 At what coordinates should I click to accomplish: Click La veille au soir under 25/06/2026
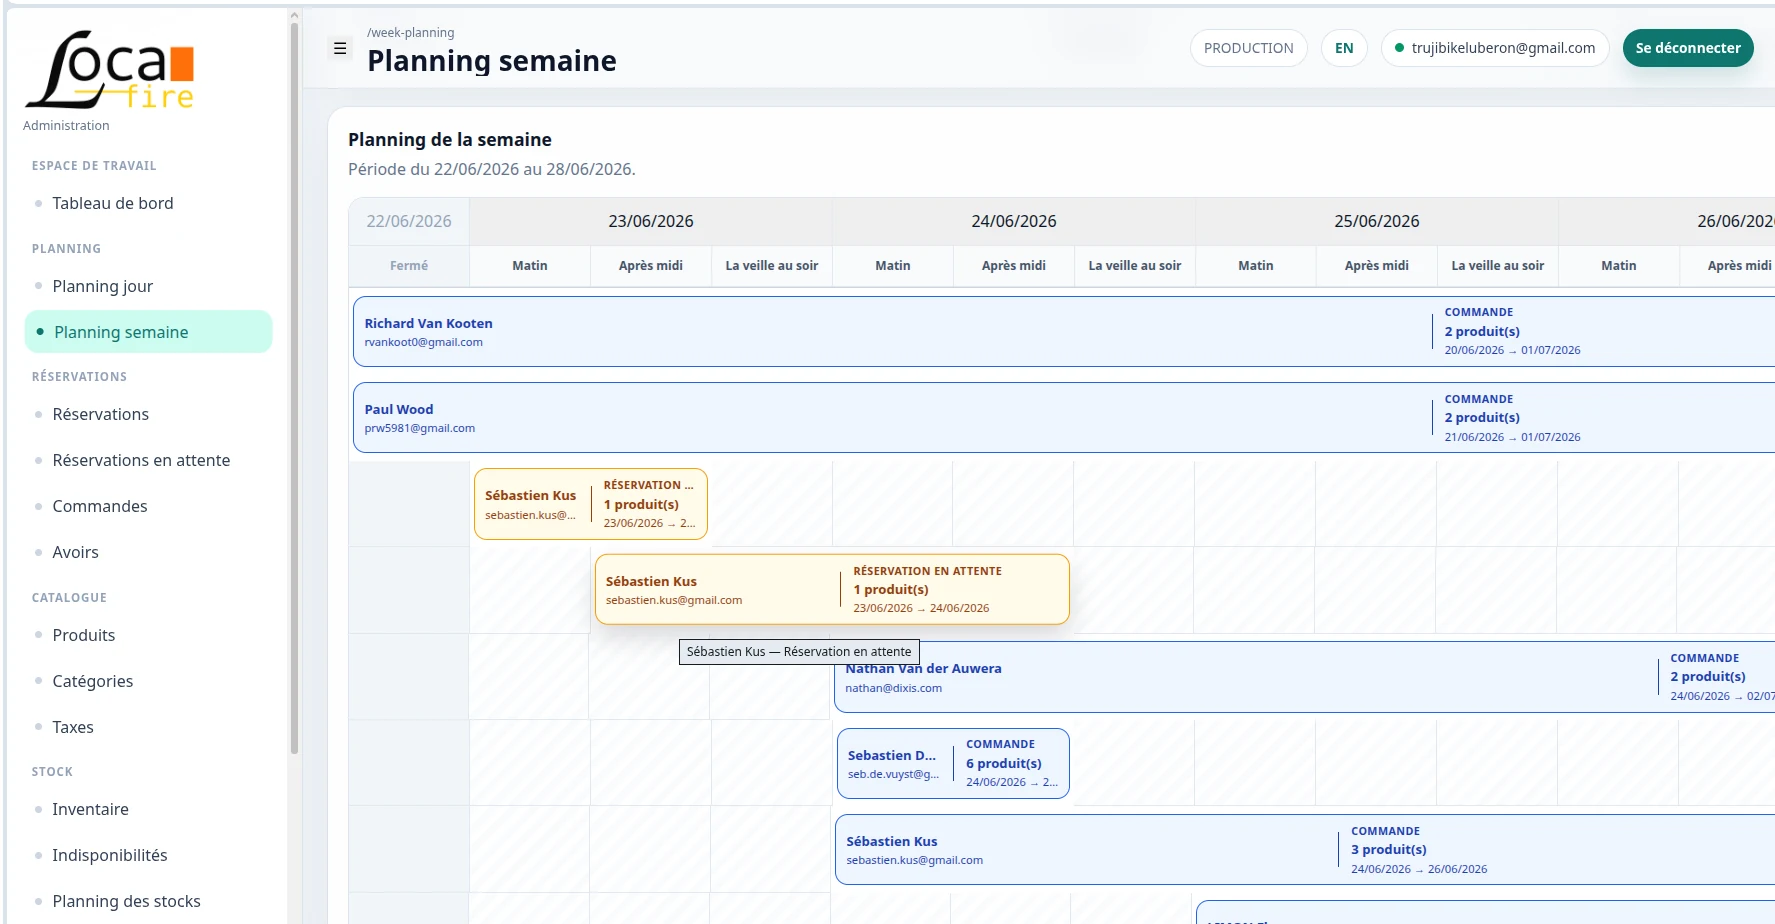[1498, 266]
